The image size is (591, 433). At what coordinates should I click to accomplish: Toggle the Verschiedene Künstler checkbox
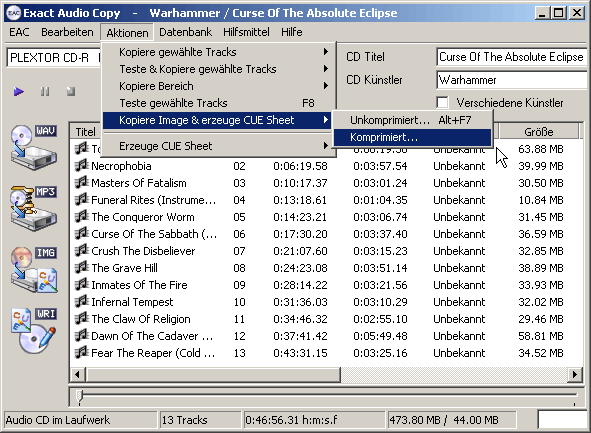(442, 103)
